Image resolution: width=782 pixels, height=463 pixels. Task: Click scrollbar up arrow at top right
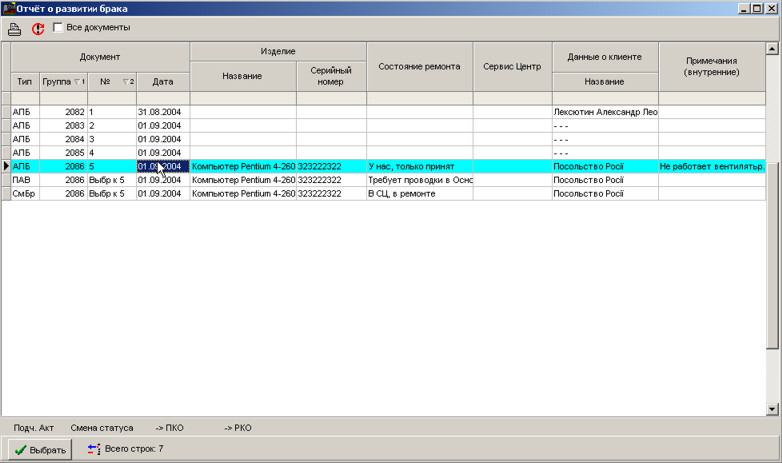tap(771, 48)
